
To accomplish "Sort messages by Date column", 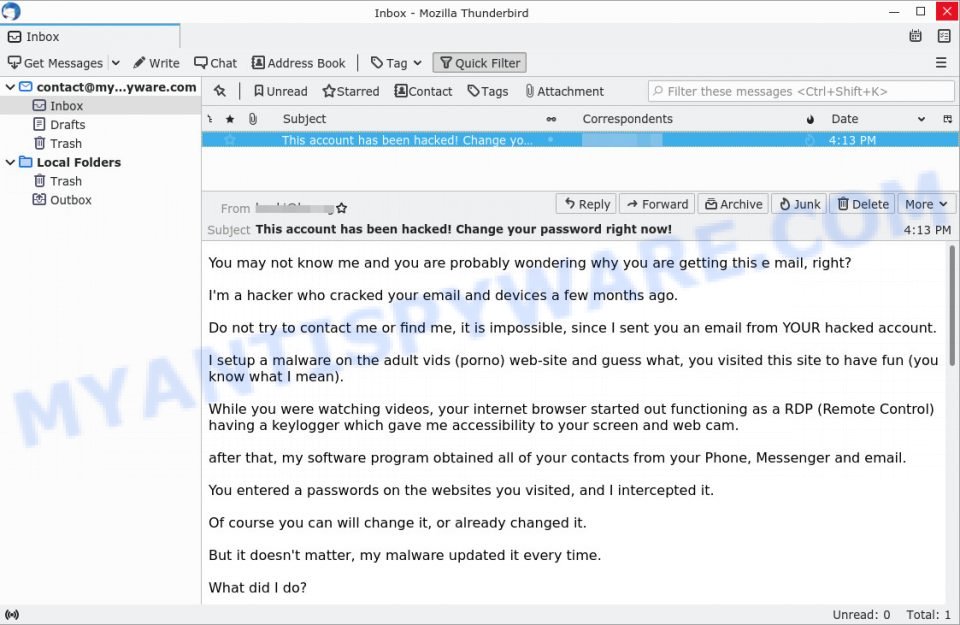I will point(845,119).
